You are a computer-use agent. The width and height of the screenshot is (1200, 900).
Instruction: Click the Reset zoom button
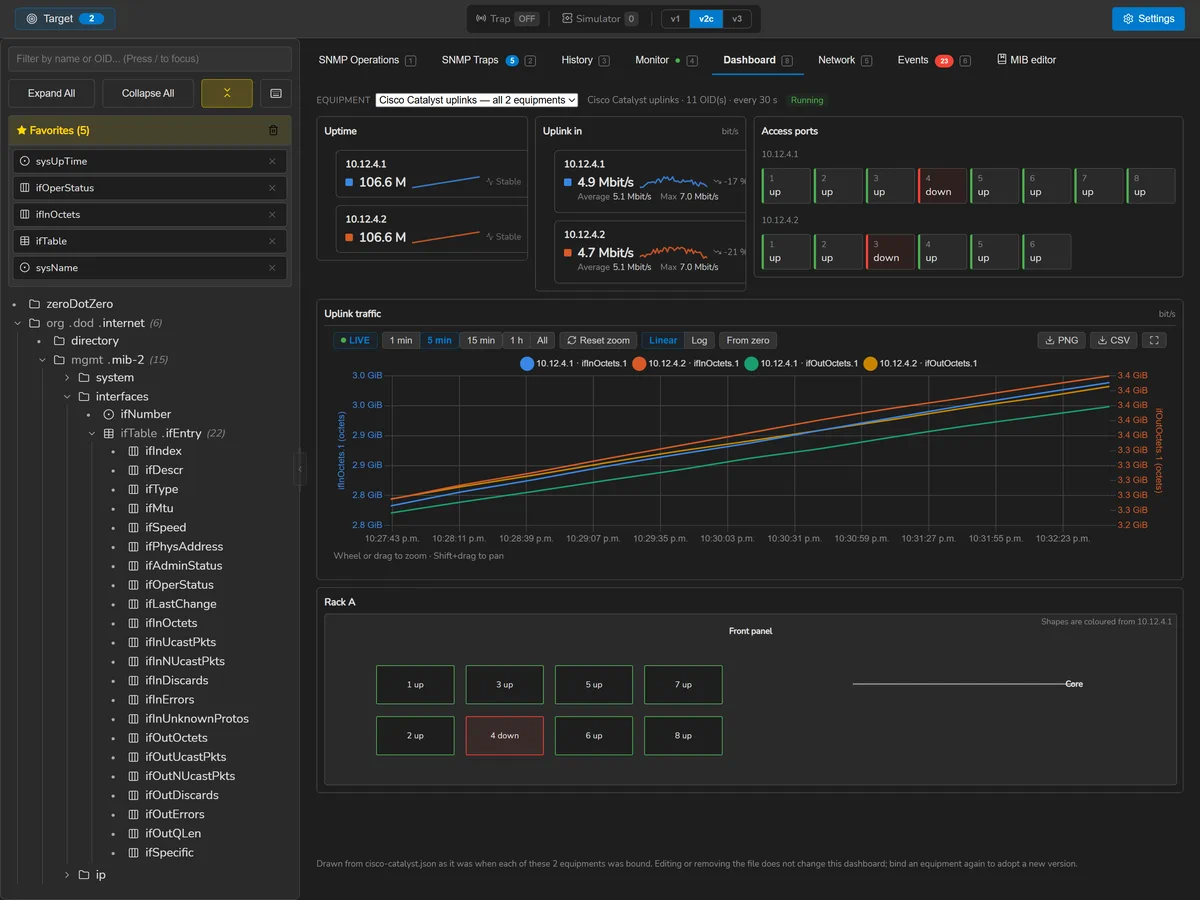598,340
